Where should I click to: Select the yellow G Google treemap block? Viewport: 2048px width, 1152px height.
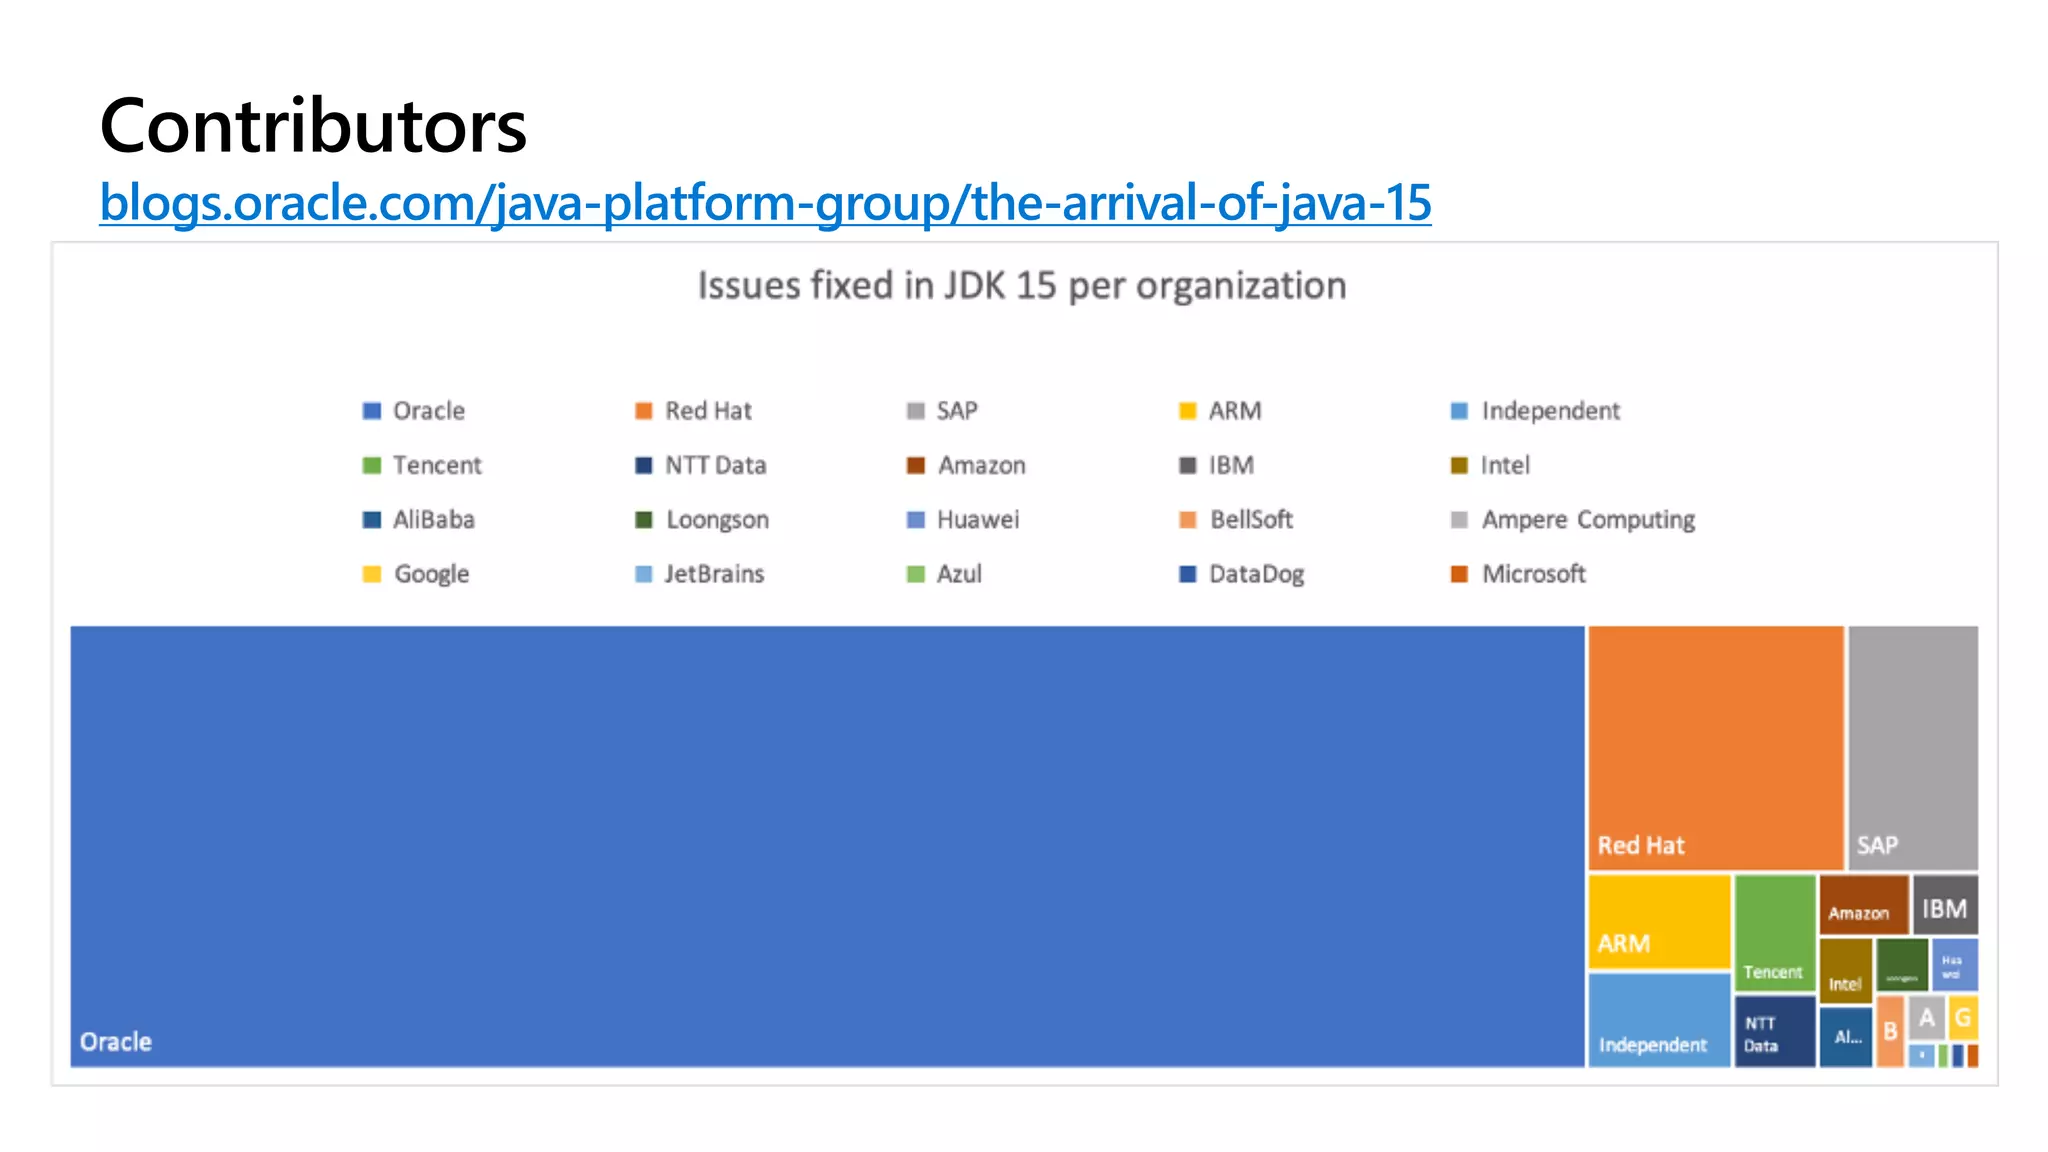pyautogui.click(x=1963, y=1018)
